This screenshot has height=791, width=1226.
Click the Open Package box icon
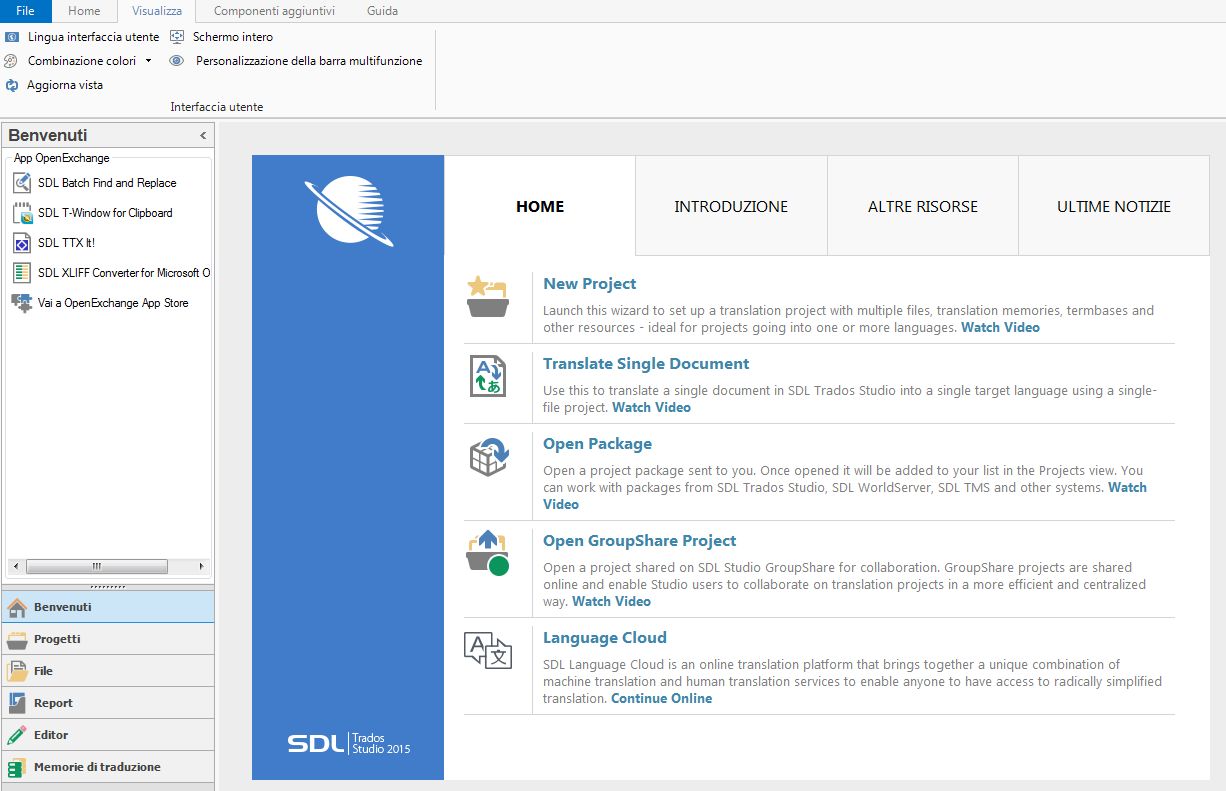point(489,456)
